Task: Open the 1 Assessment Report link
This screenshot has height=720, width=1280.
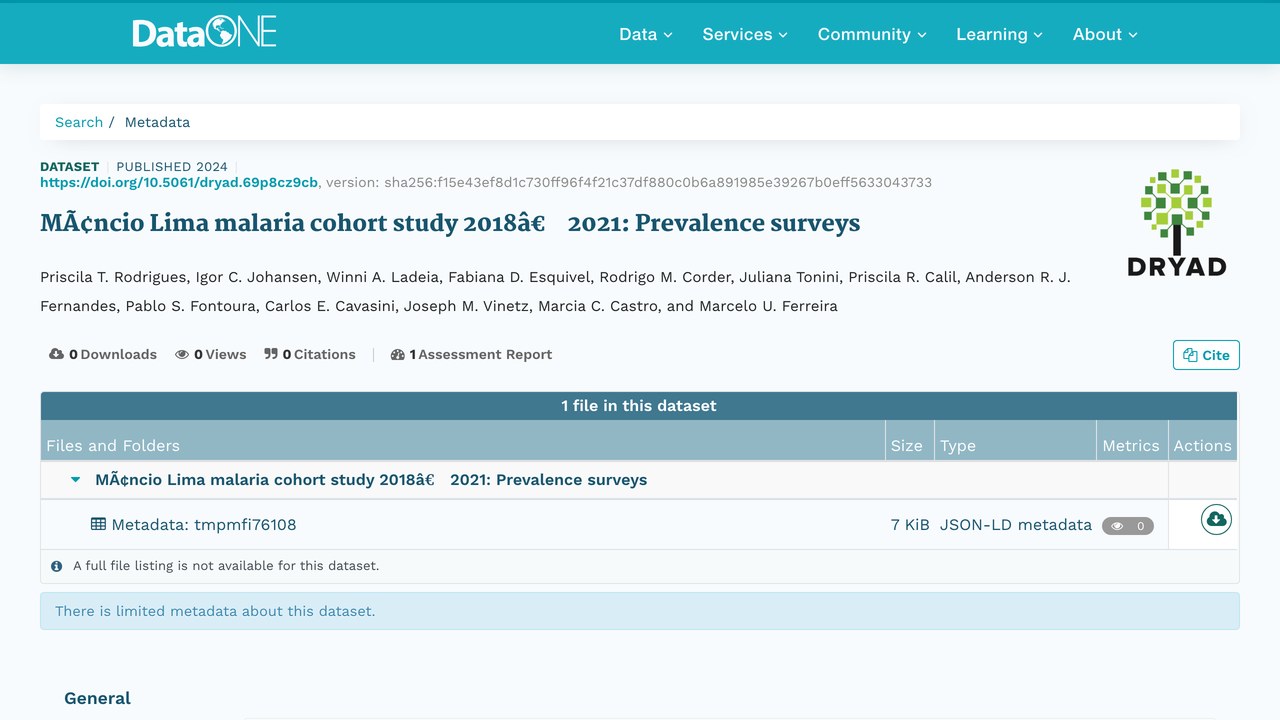Action: pyautogui.click(x=472, y=354)
